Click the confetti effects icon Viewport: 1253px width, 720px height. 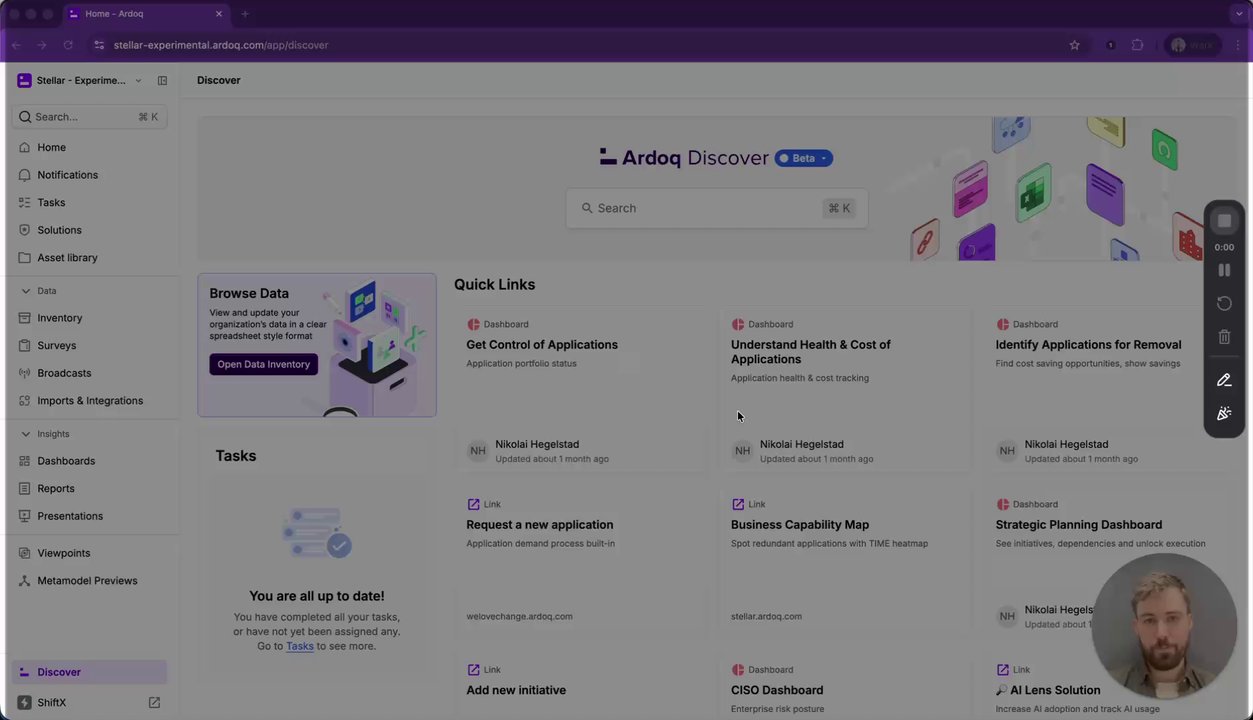(1224, 414)
